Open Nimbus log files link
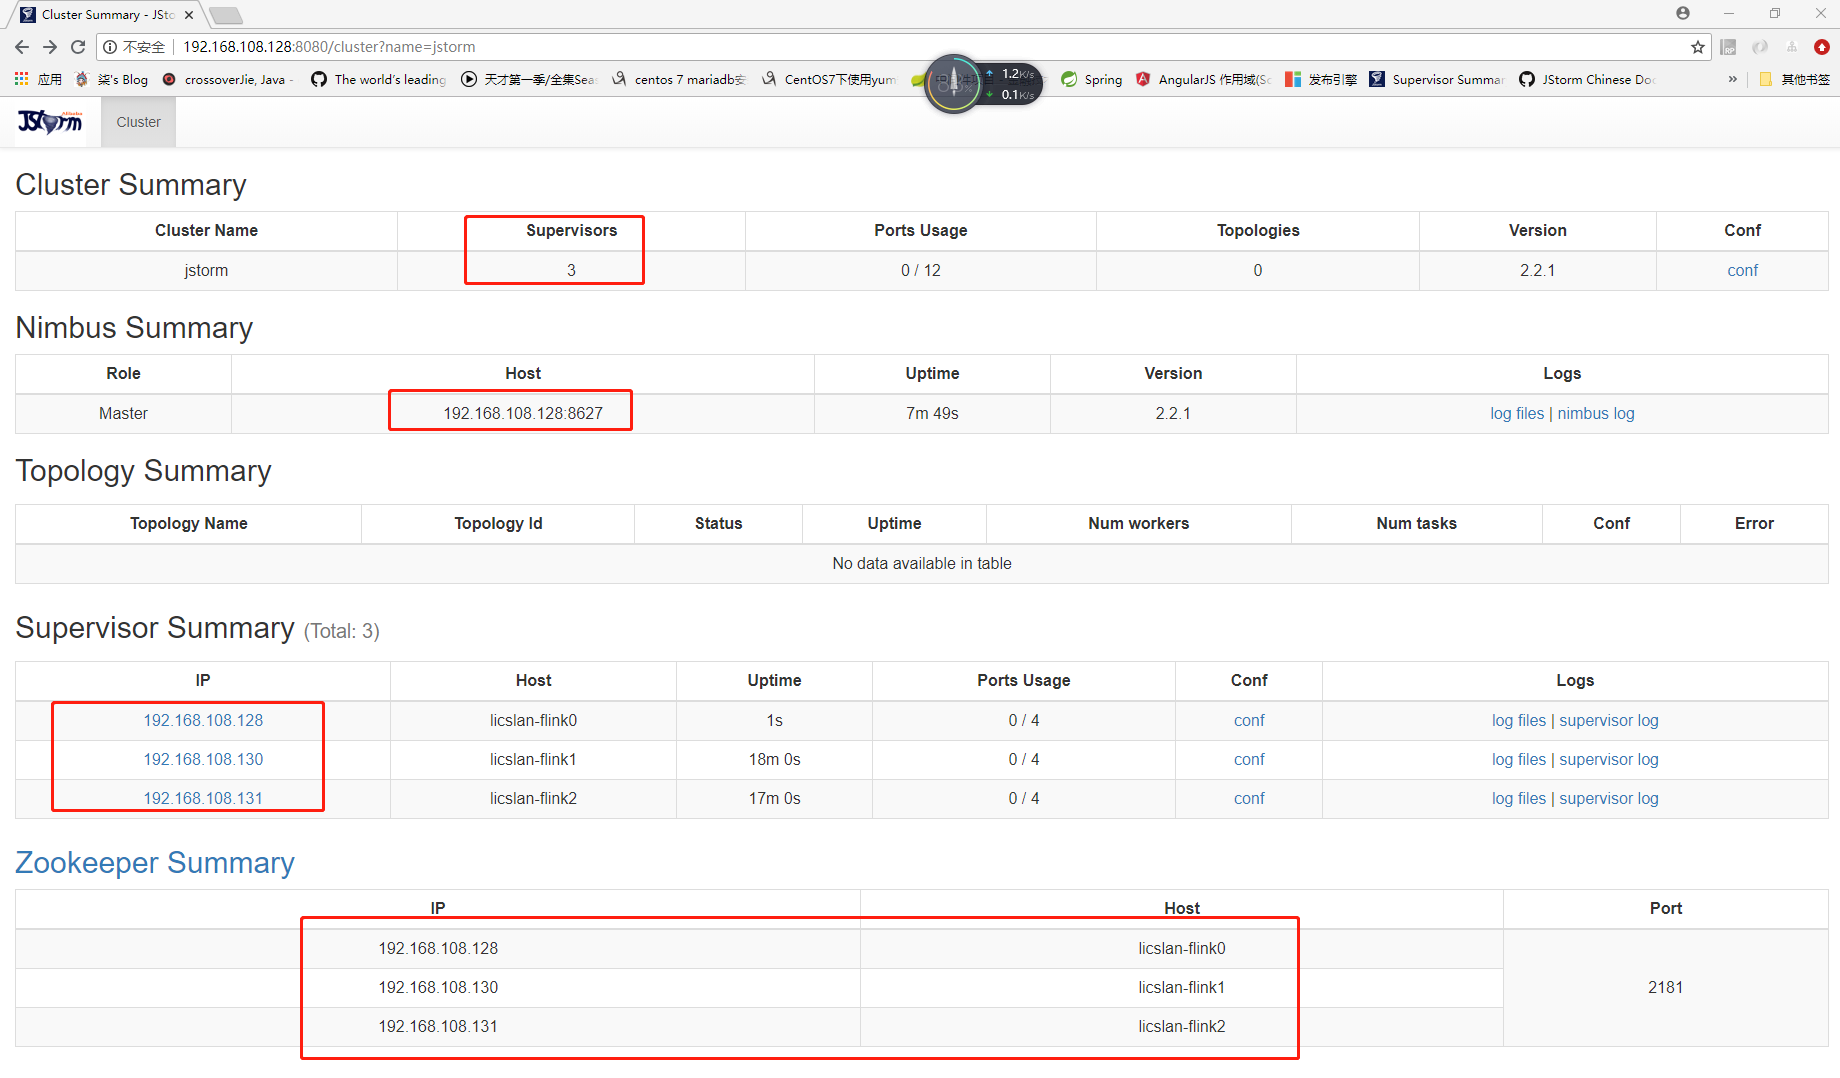Screen dimensions: 1840x1078 (x=1517, y=413)
